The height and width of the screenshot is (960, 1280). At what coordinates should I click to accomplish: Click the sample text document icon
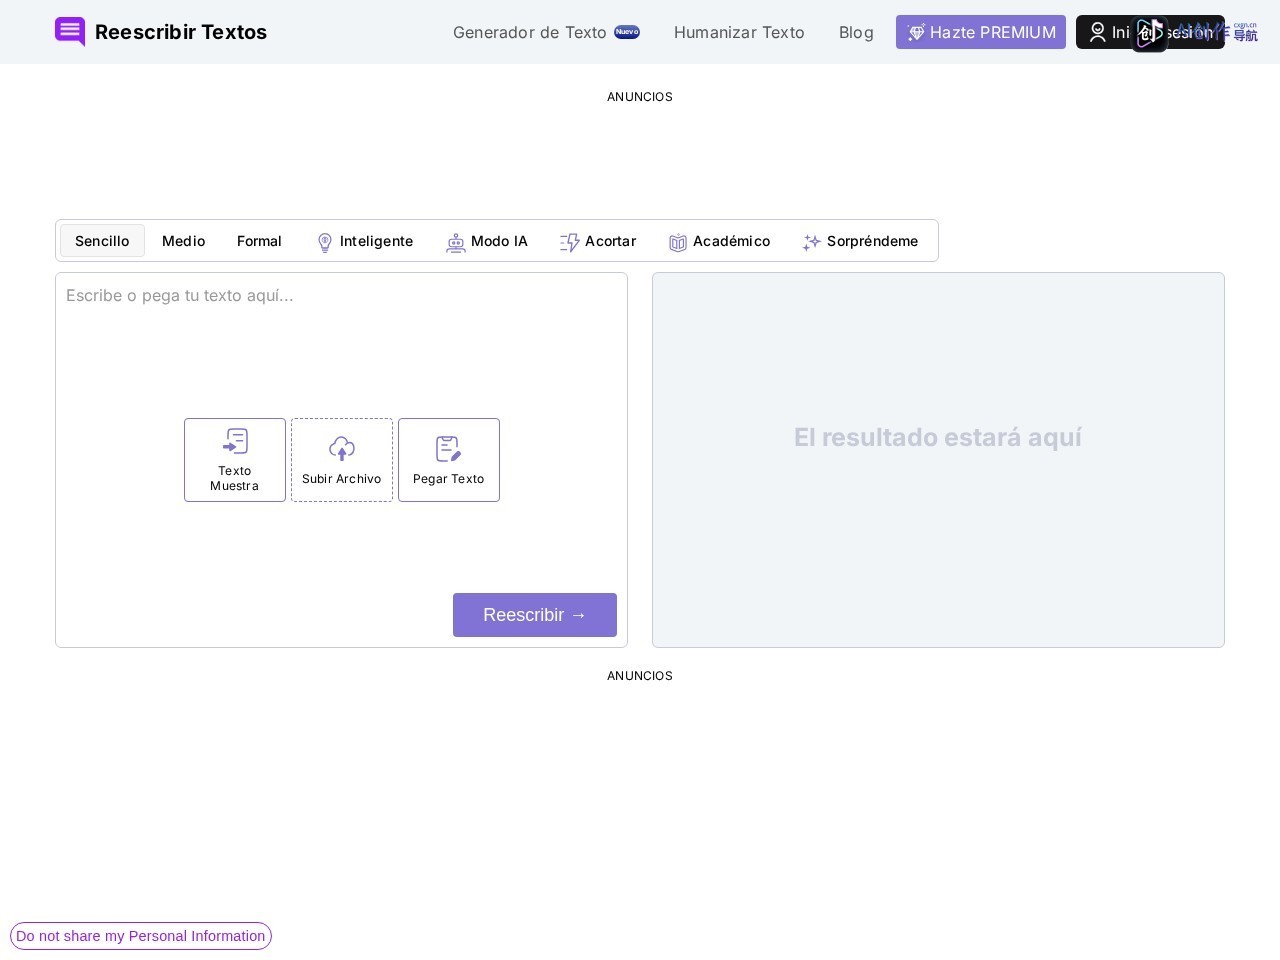click(235, 441)
